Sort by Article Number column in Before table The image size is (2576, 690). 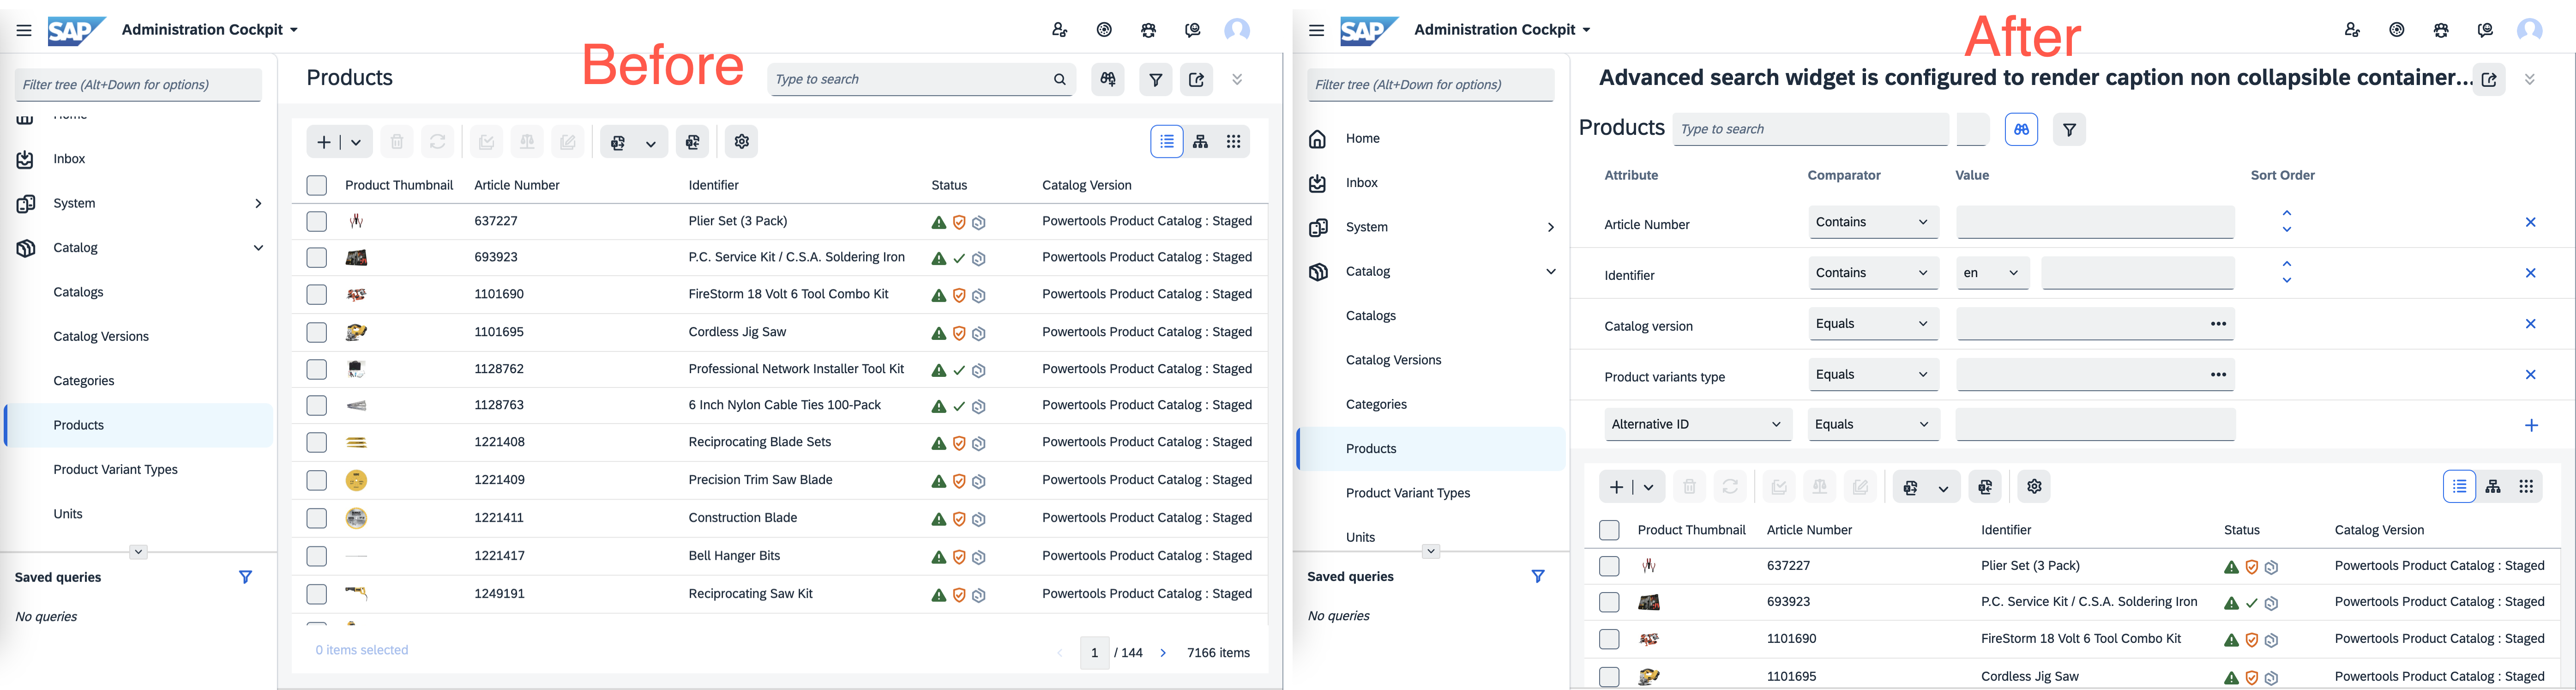point(517,185)
